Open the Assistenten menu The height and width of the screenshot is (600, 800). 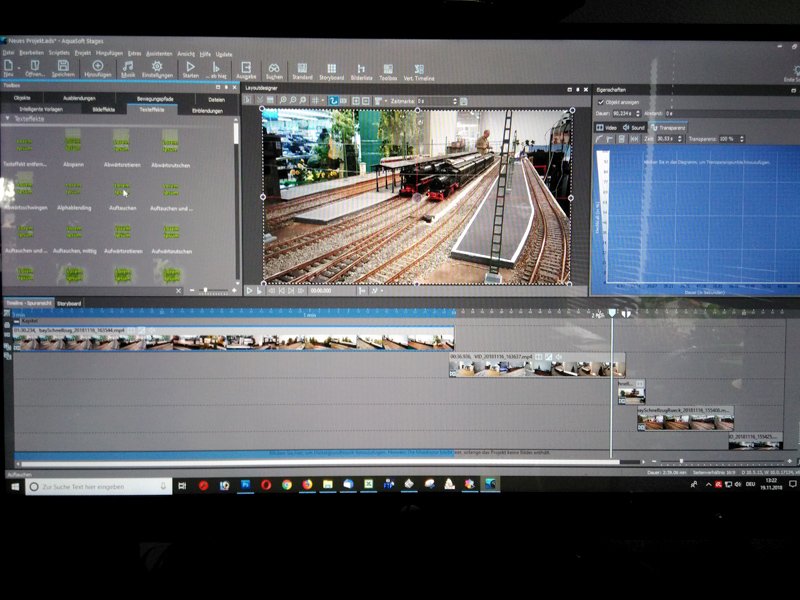pyautogui.click(x=159, y=51)
